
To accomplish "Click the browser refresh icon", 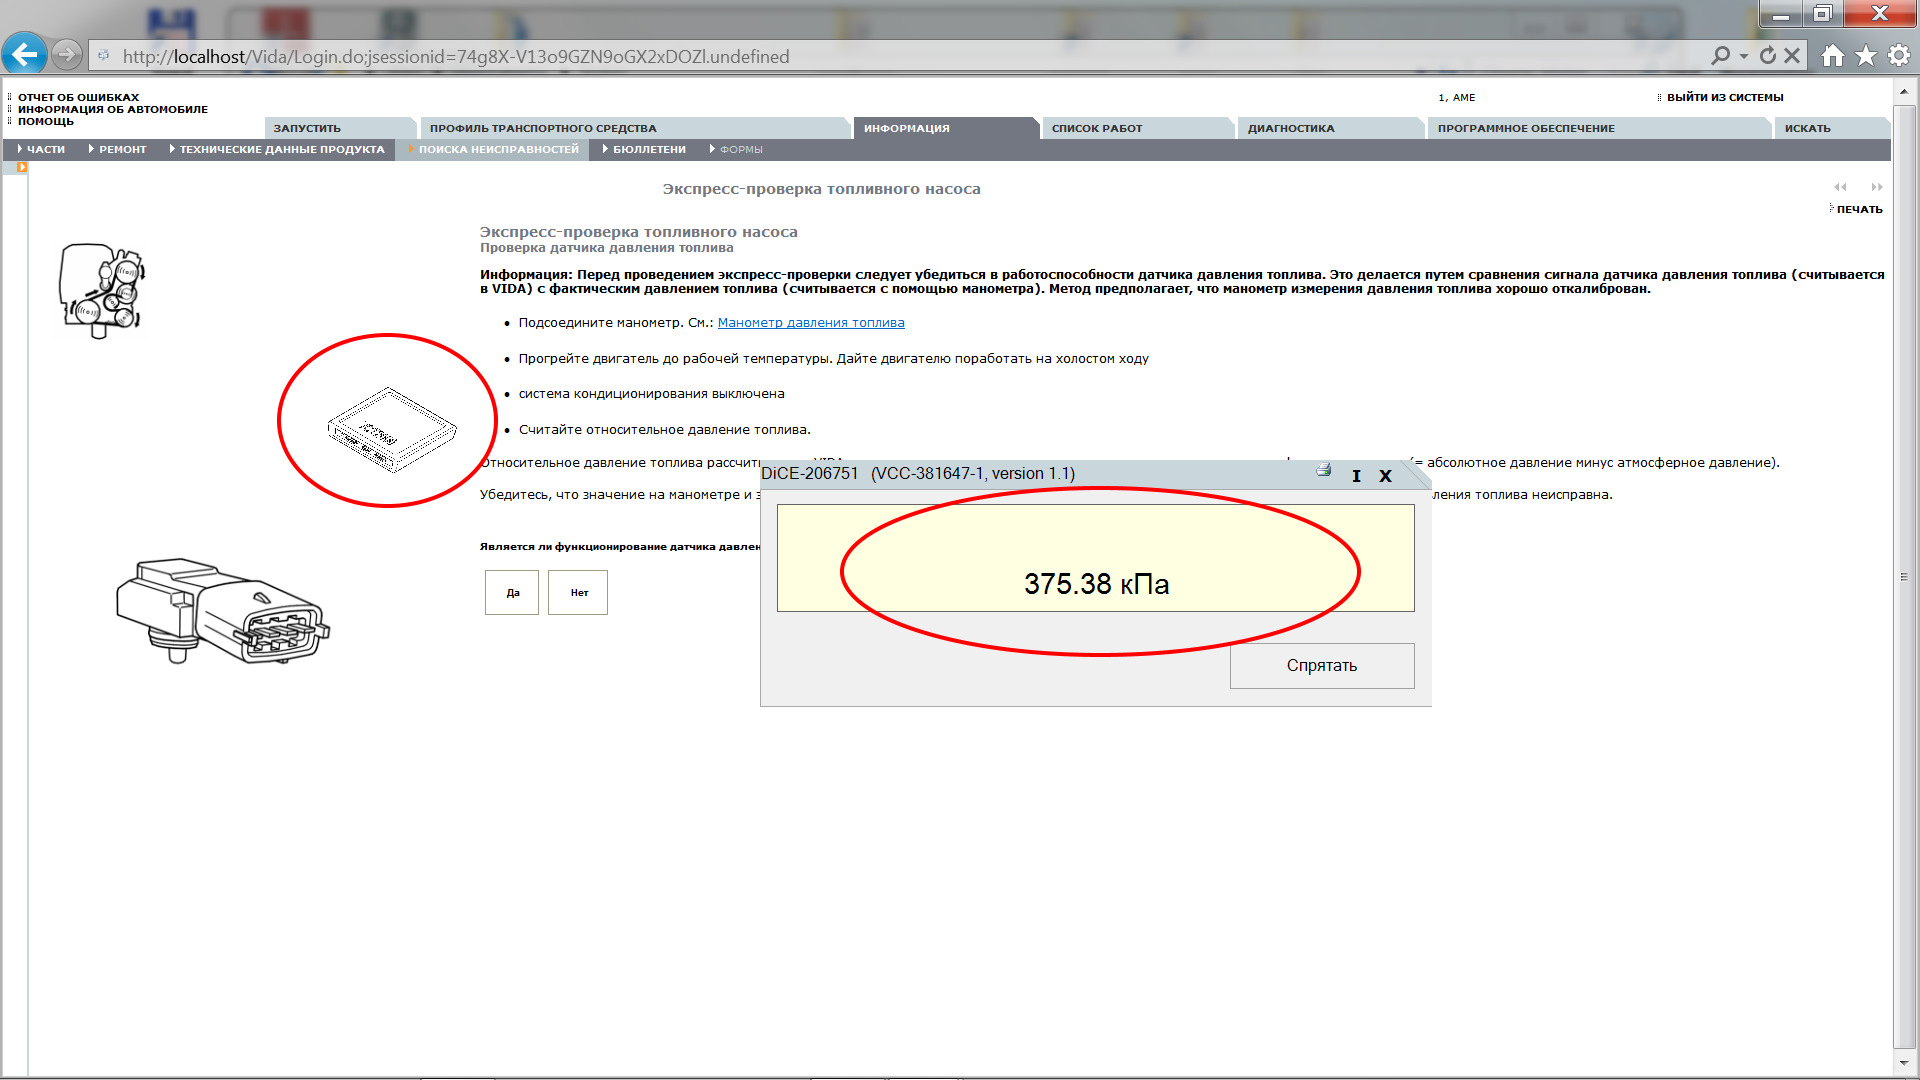I will [x=1767, y=56].
